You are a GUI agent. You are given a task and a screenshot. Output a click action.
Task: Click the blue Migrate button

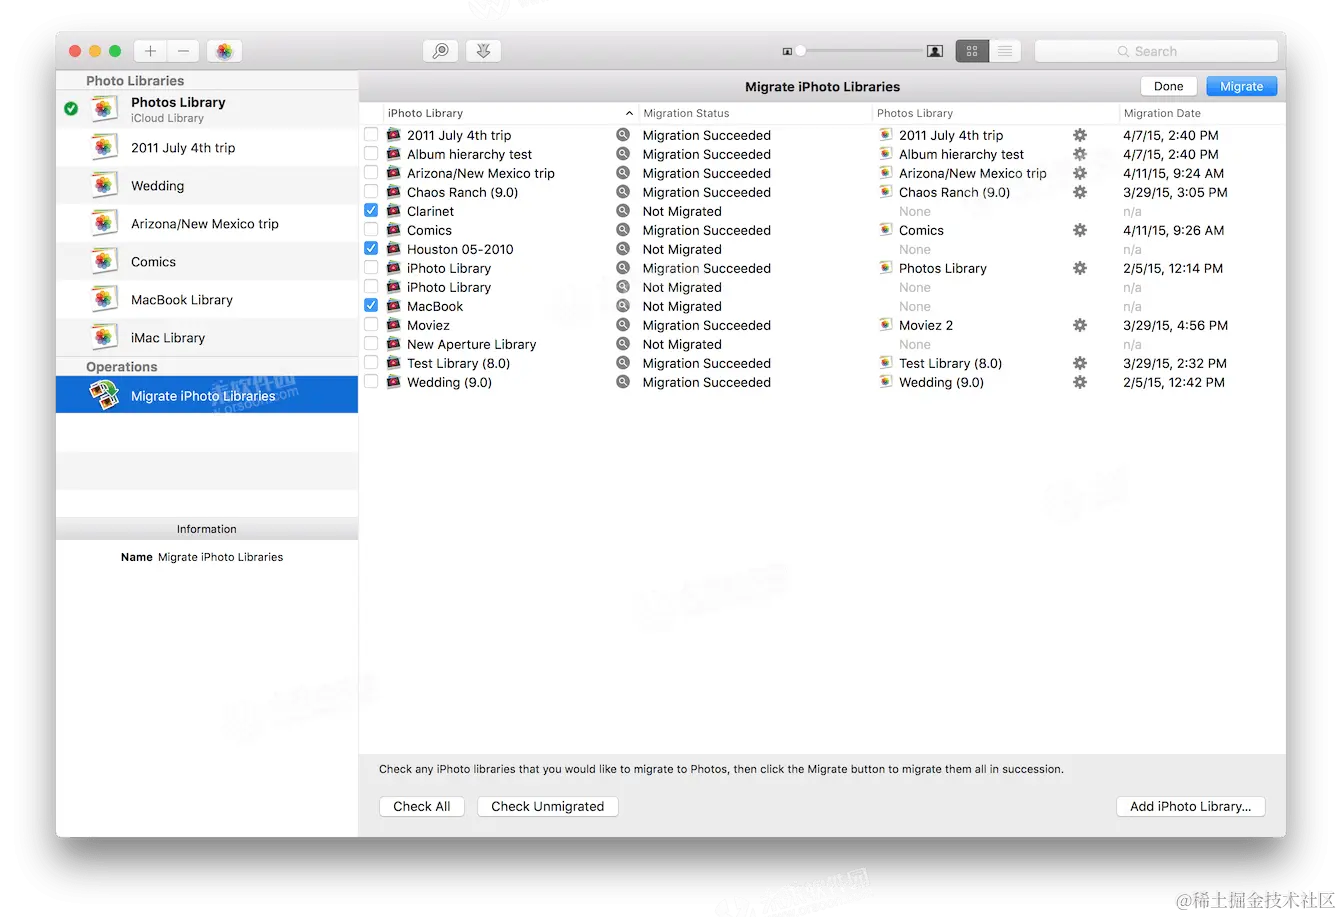1241,86
